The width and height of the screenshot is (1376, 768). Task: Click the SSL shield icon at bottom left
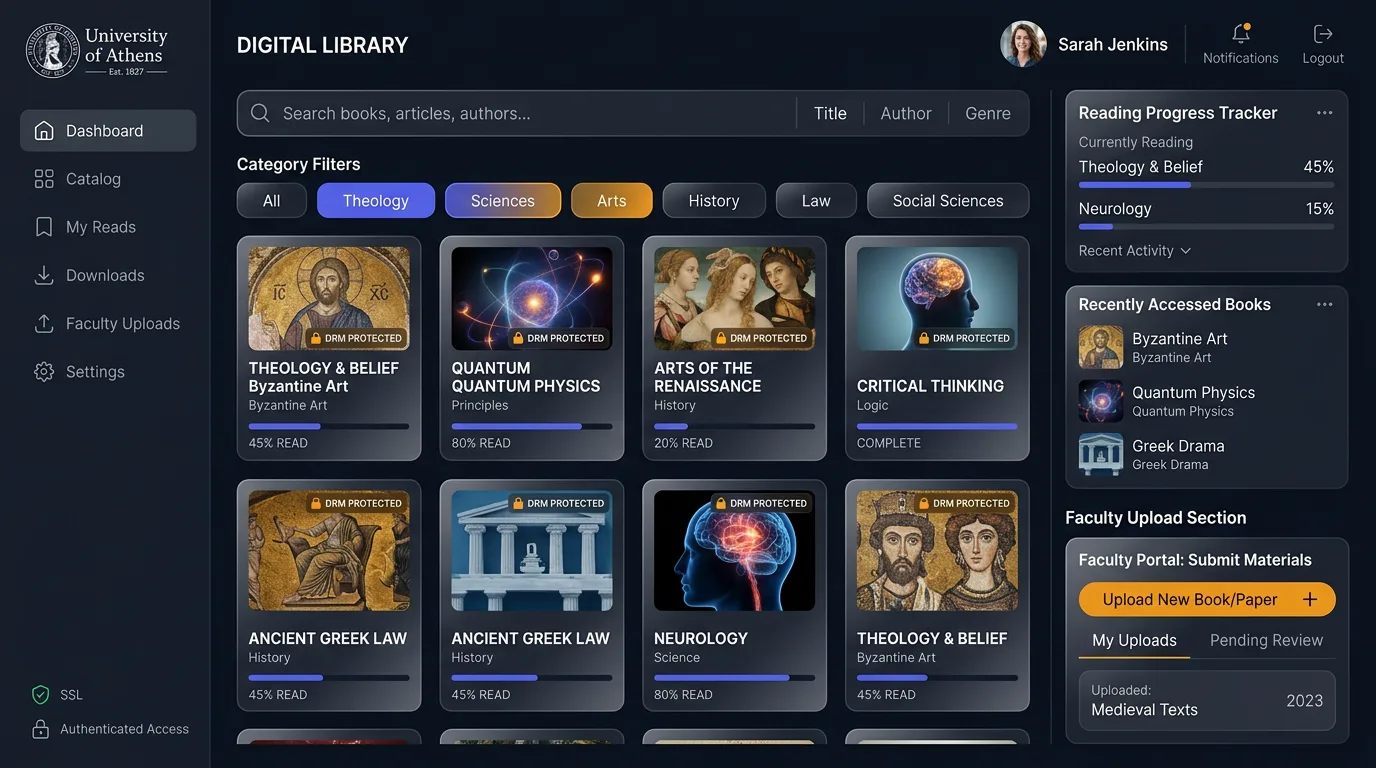tap(40, 694)
